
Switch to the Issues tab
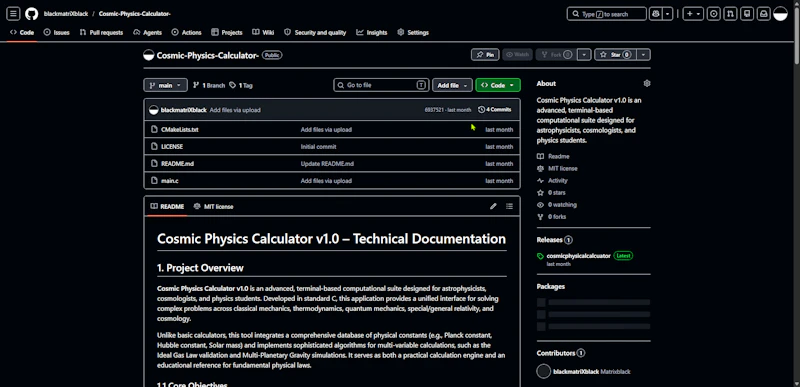pyautogui.click(x=57, y=32)
